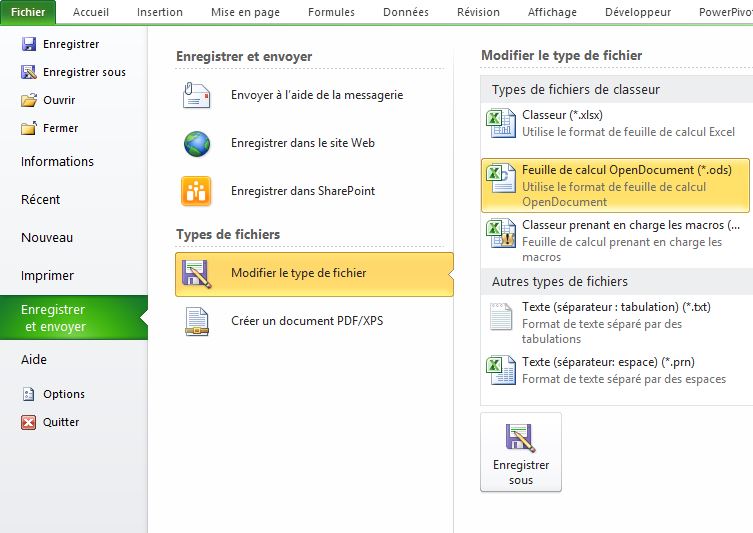Click the prn space-separated file icon
The image size is (753, 533).
point(501,371)
